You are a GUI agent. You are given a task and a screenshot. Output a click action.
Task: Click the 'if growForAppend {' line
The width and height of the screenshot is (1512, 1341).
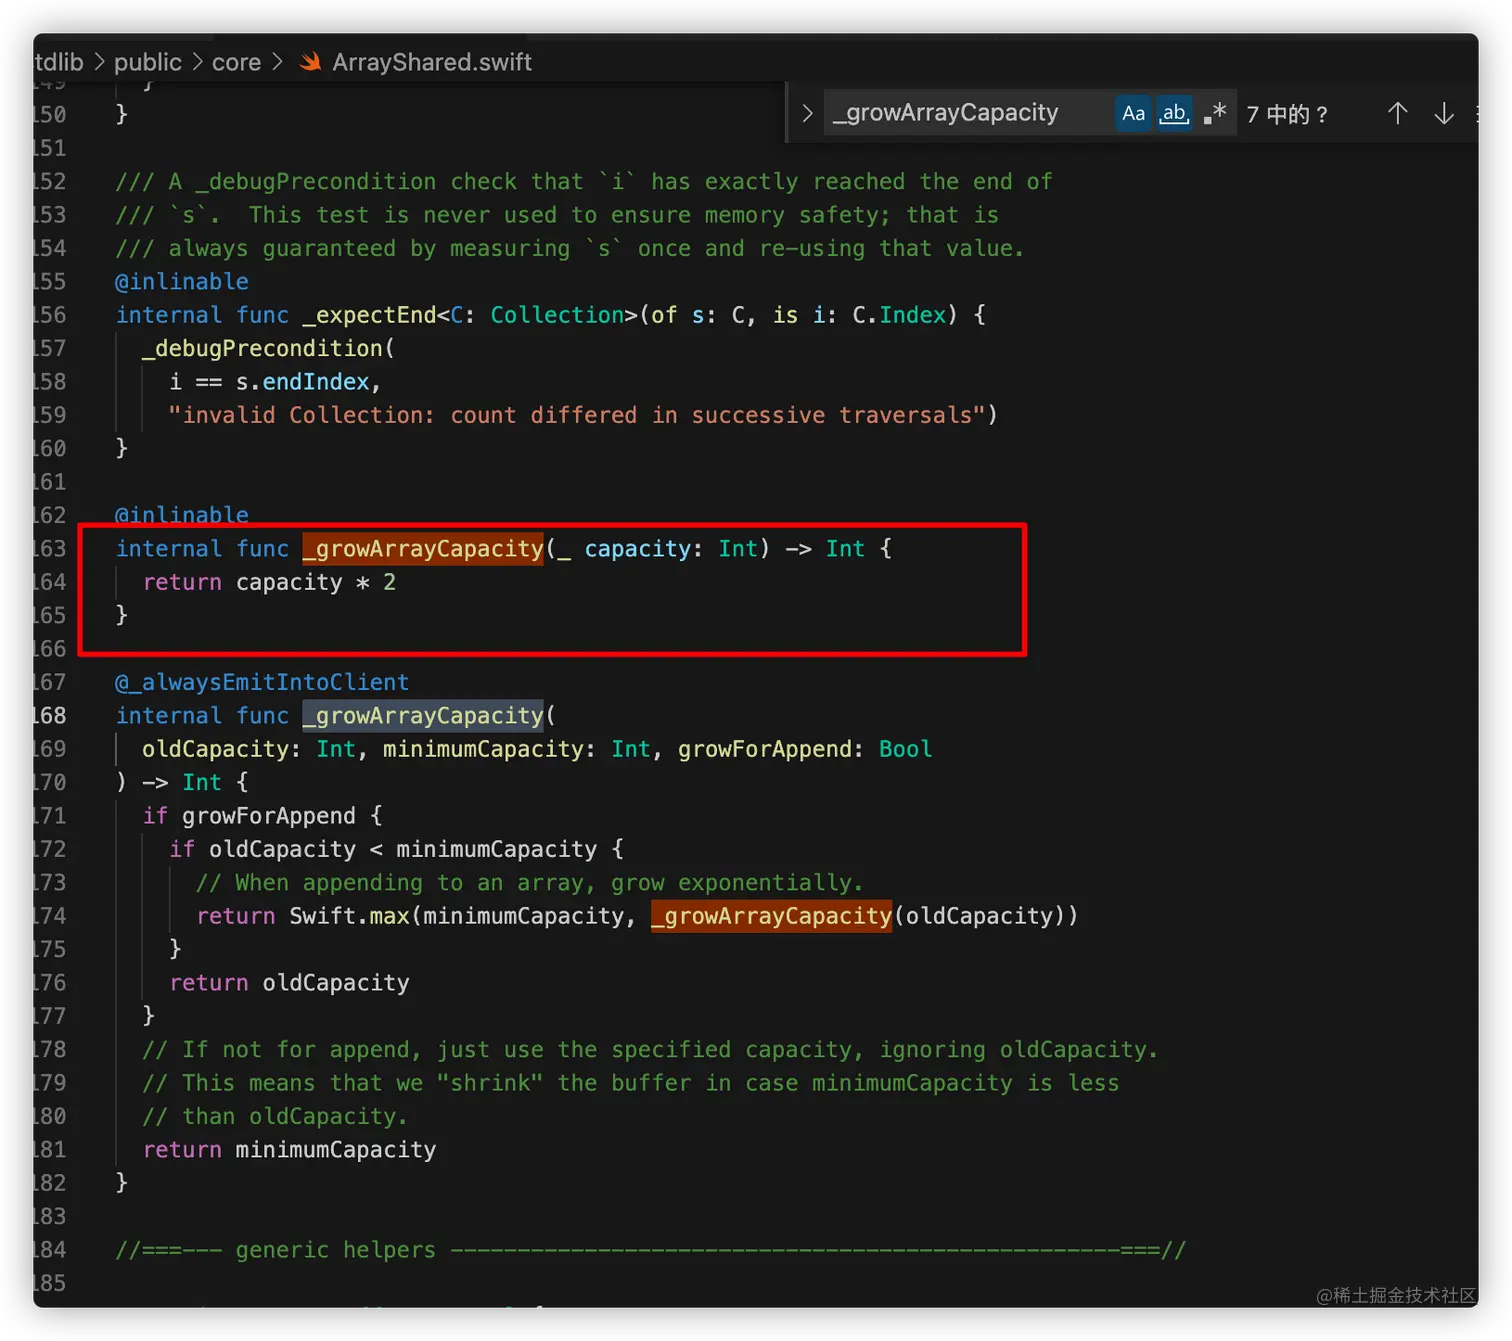tap(262, 816)
